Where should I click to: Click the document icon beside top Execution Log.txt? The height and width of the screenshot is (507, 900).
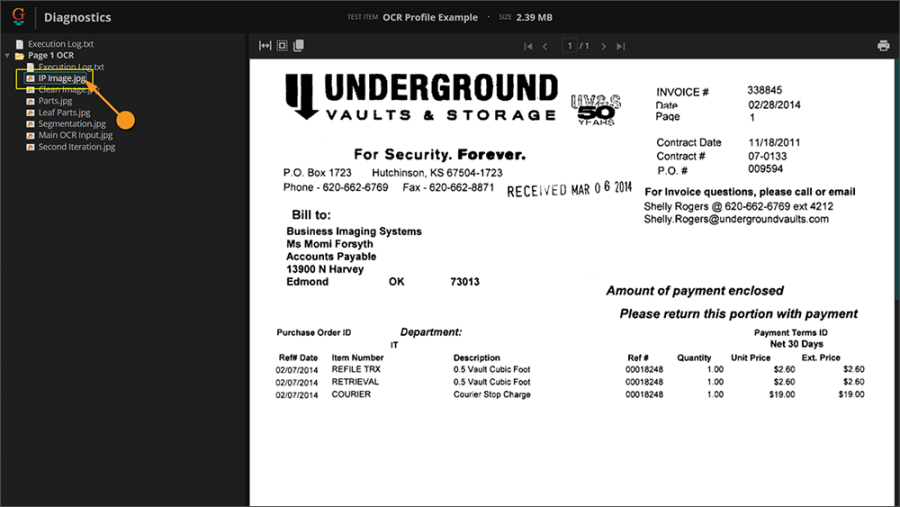point(20,44)
